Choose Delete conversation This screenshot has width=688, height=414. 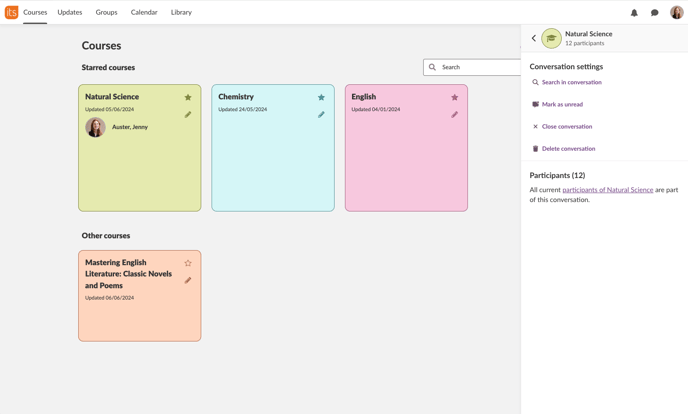point(568,149)
